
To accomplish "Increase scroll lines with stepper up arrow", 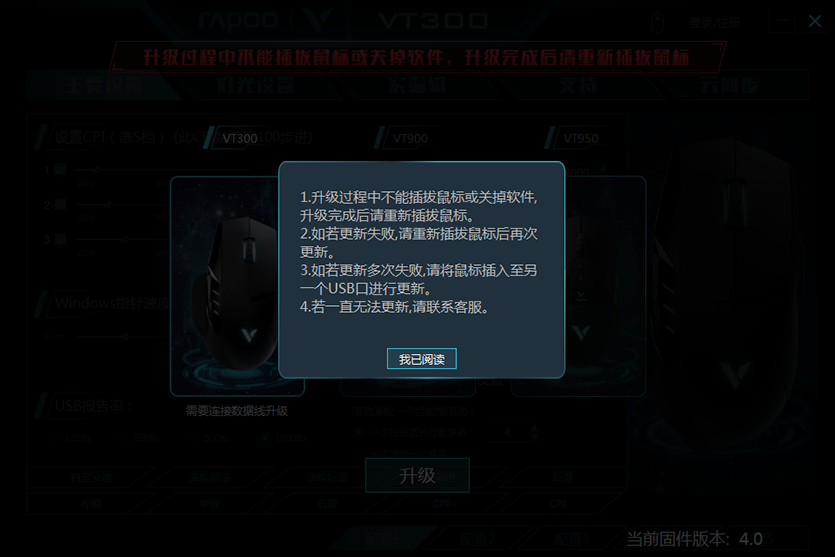I will pyautogui.click(x=534, y=428).
